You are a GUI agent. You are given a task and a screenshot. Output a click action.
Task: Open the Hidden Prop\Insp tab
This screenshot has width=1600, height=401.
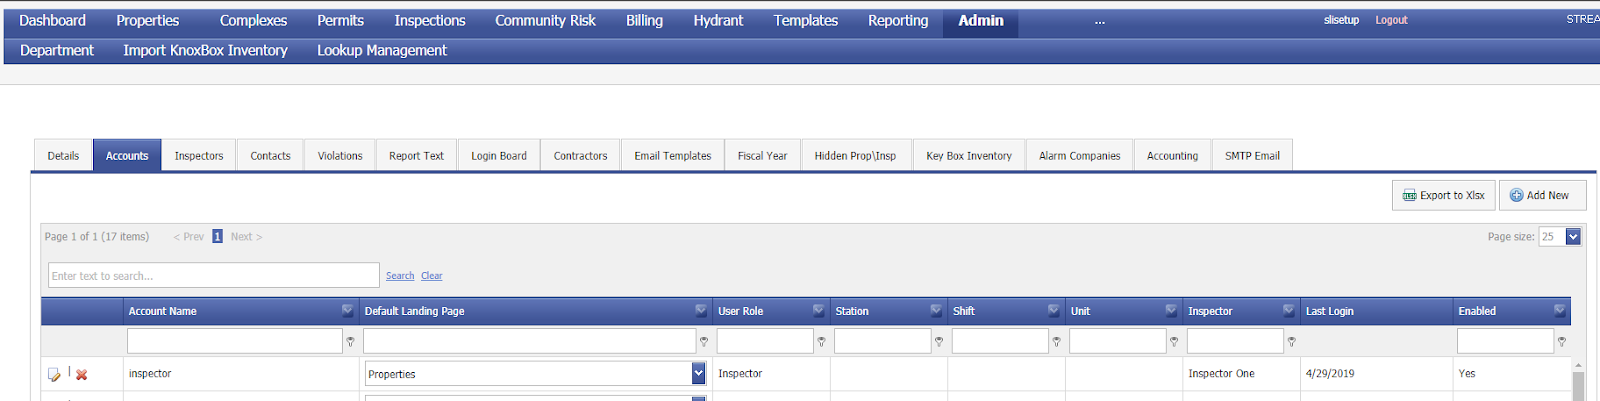pyautogui.click(x=855, y=156)
